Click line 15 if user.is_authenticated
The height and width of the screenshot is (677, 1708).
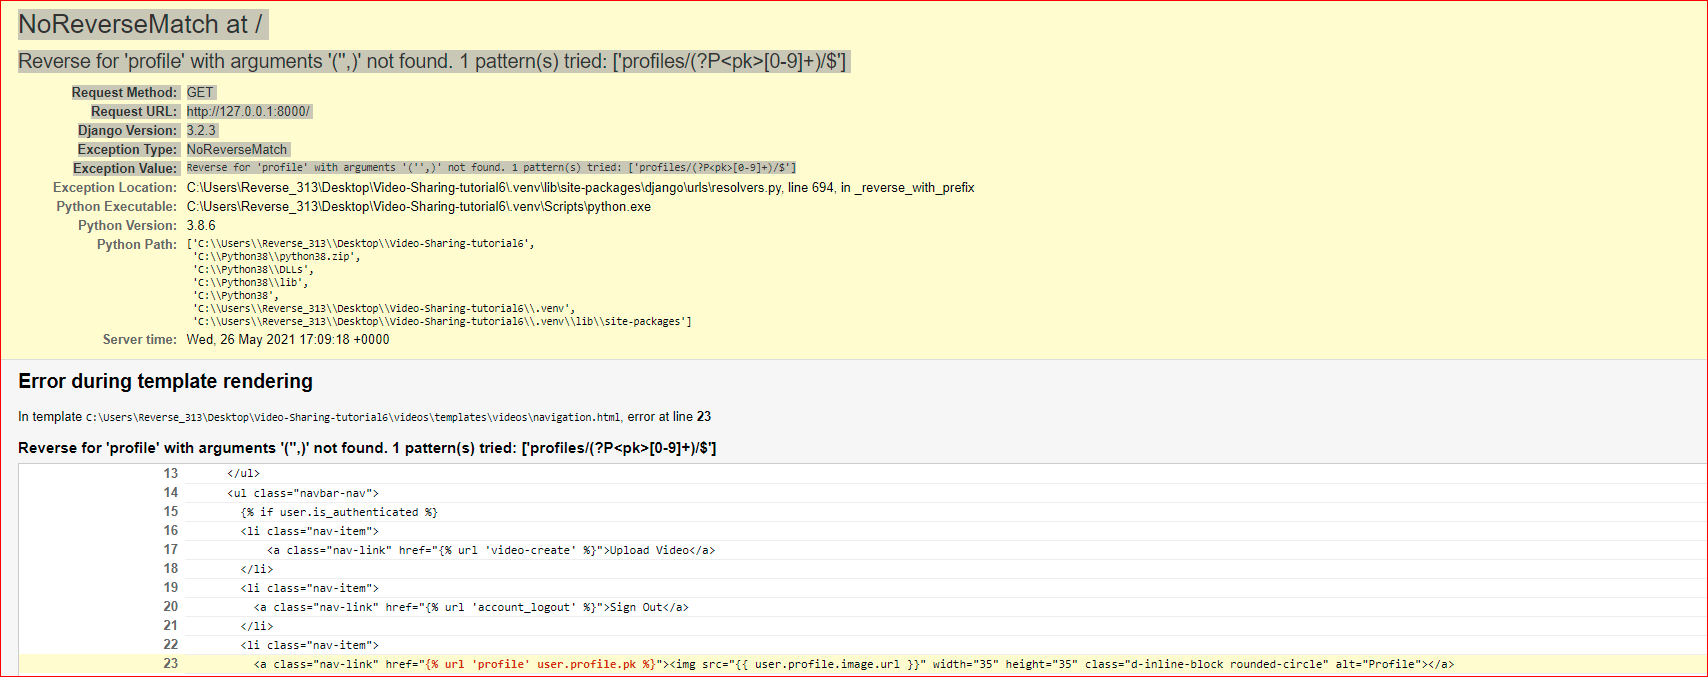click(339, 512)
